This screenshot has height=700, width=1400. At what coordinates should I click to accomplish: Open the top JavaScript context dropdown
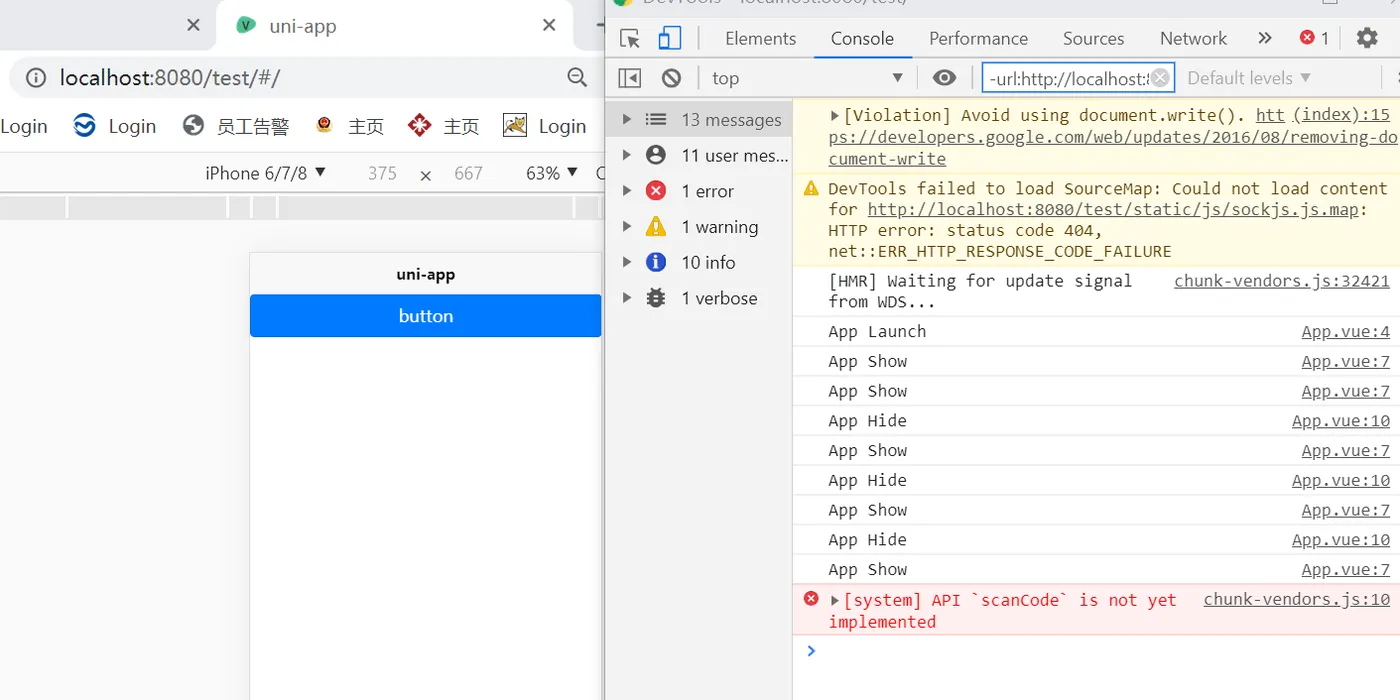coord(806,78)
